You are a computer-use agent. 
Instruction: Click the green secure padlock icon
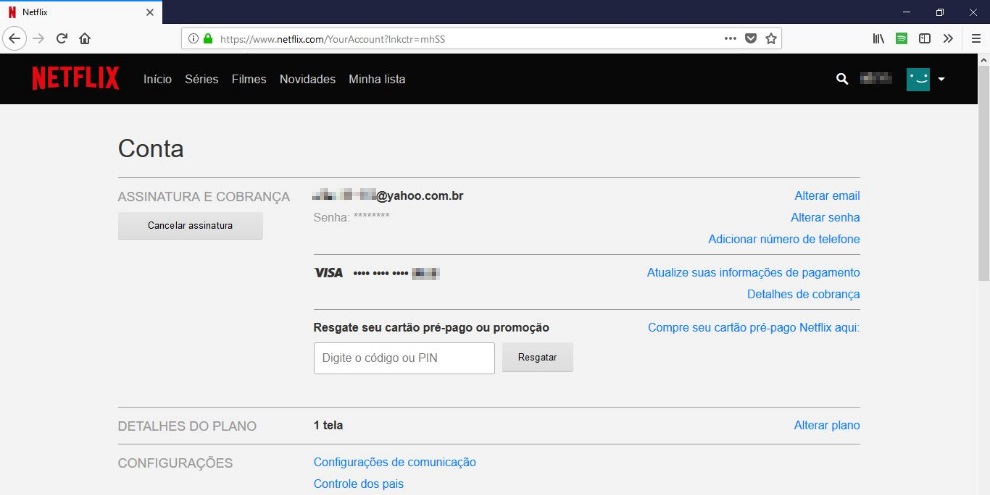click(x=208, y=39)
